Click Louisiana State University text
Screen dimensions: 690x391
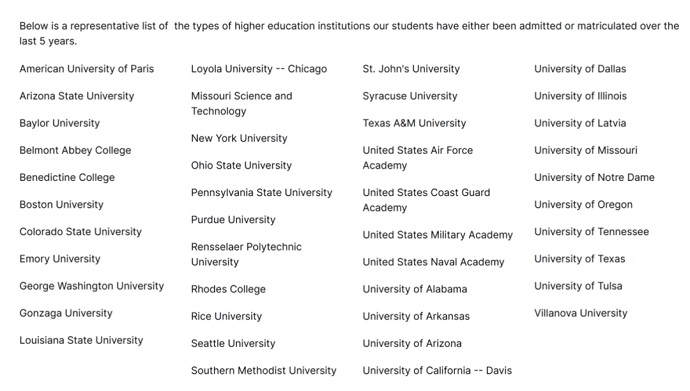(x=81, y=340)
